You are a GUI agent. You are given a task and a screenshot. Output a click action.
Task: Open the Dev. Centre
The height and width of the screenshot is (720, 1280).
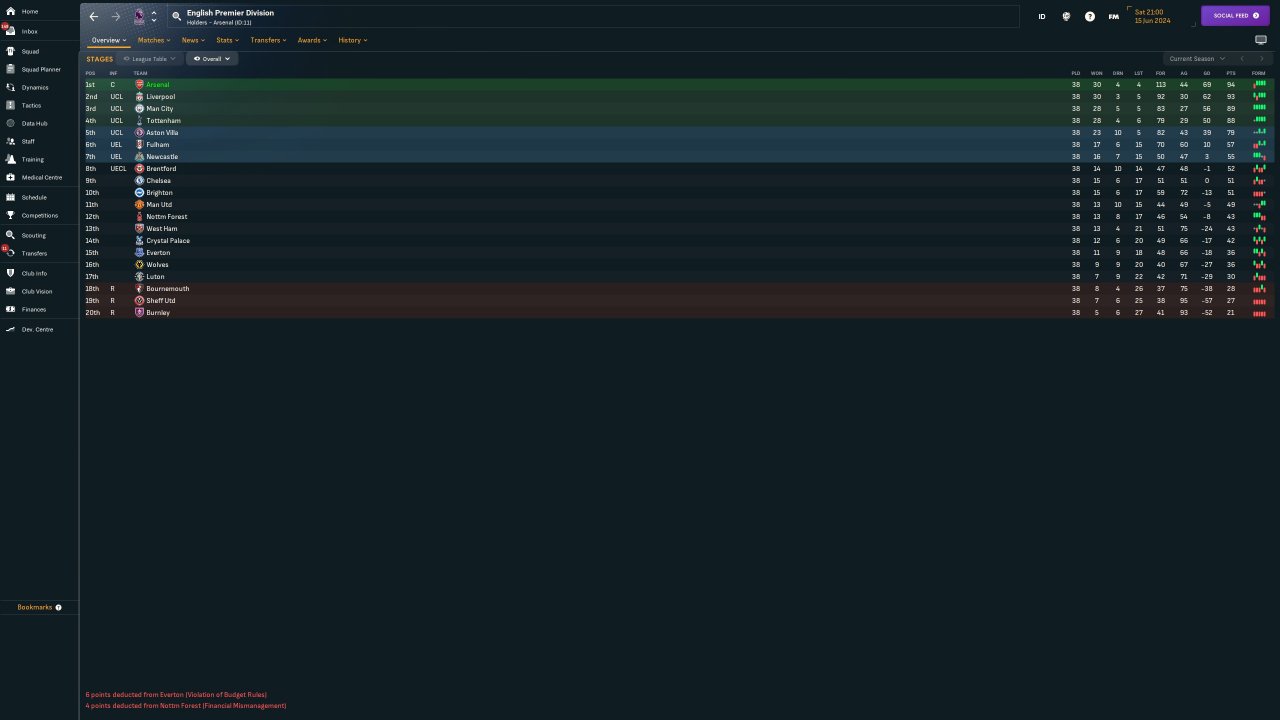click(x=38, y=330)
